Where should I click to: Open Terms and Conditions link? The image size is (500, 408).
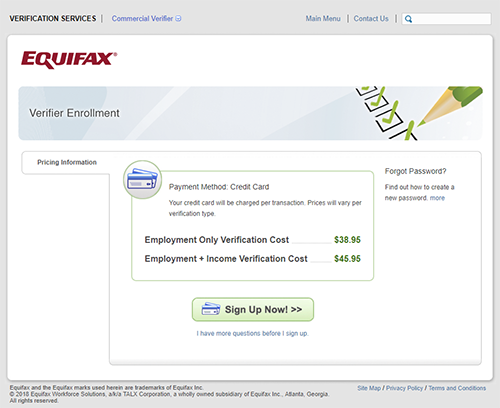[457, 388]
